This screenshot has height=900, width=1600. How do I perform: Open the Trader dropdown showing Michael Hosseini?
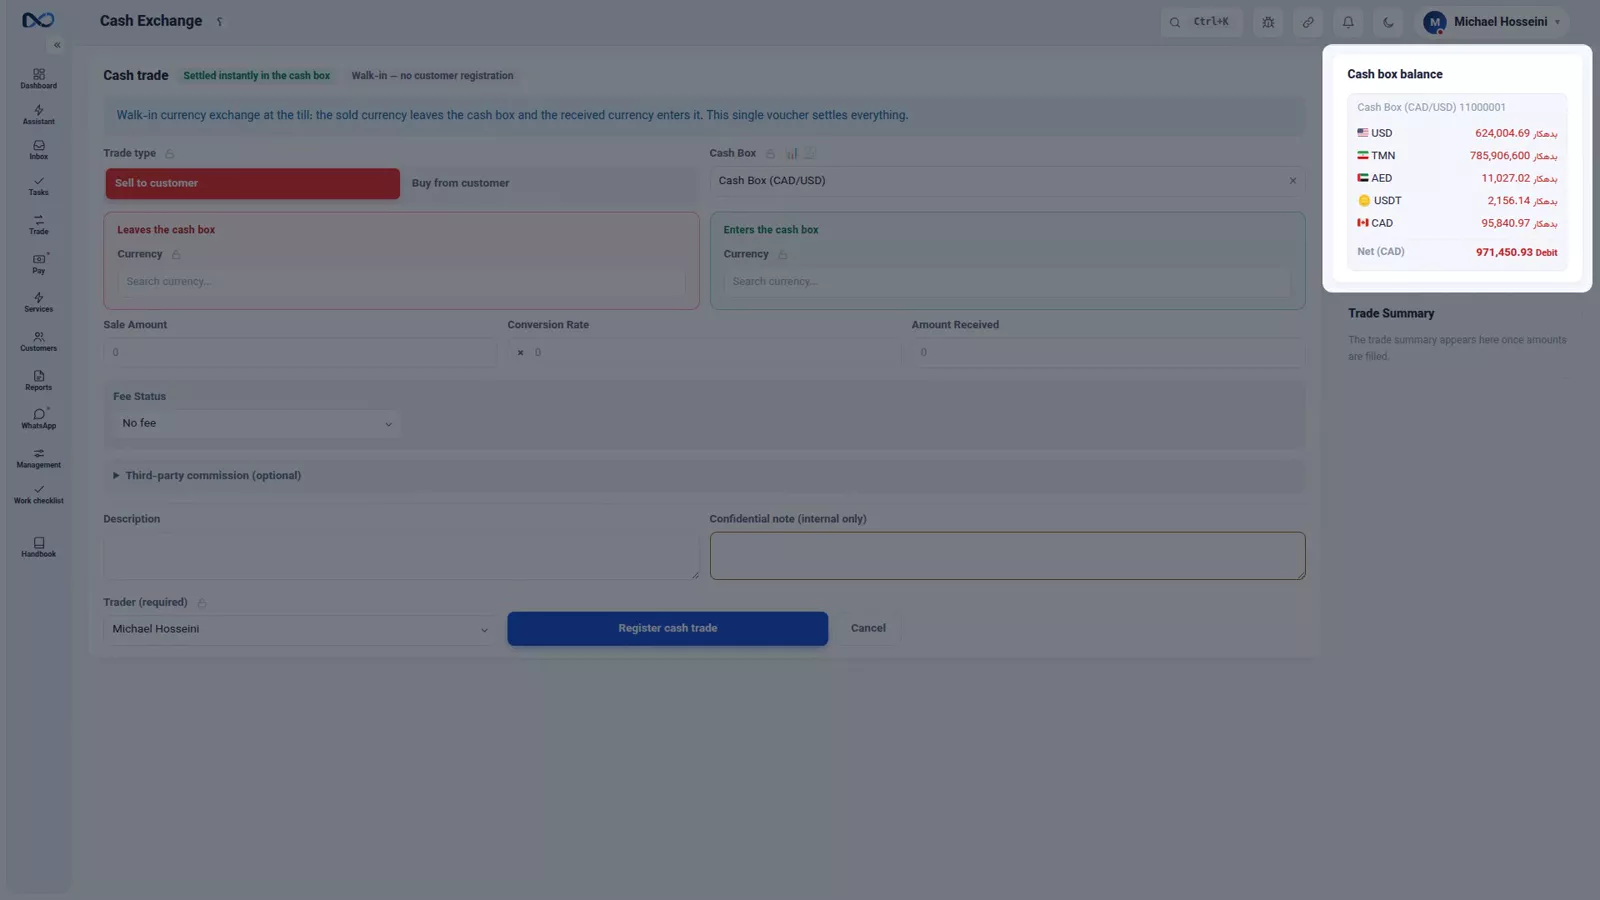299,629
